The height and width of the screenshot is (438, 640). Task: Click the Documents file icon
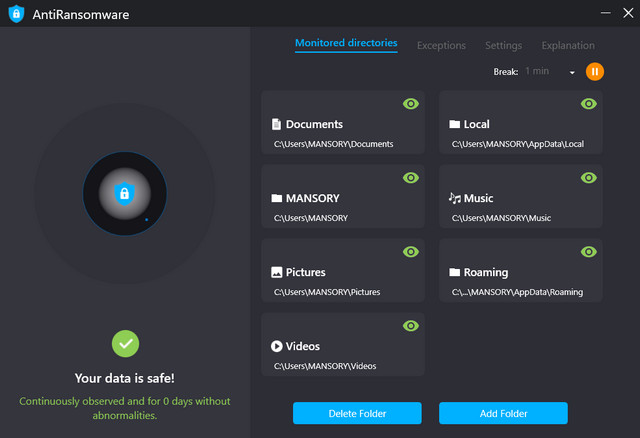[276, 125]
